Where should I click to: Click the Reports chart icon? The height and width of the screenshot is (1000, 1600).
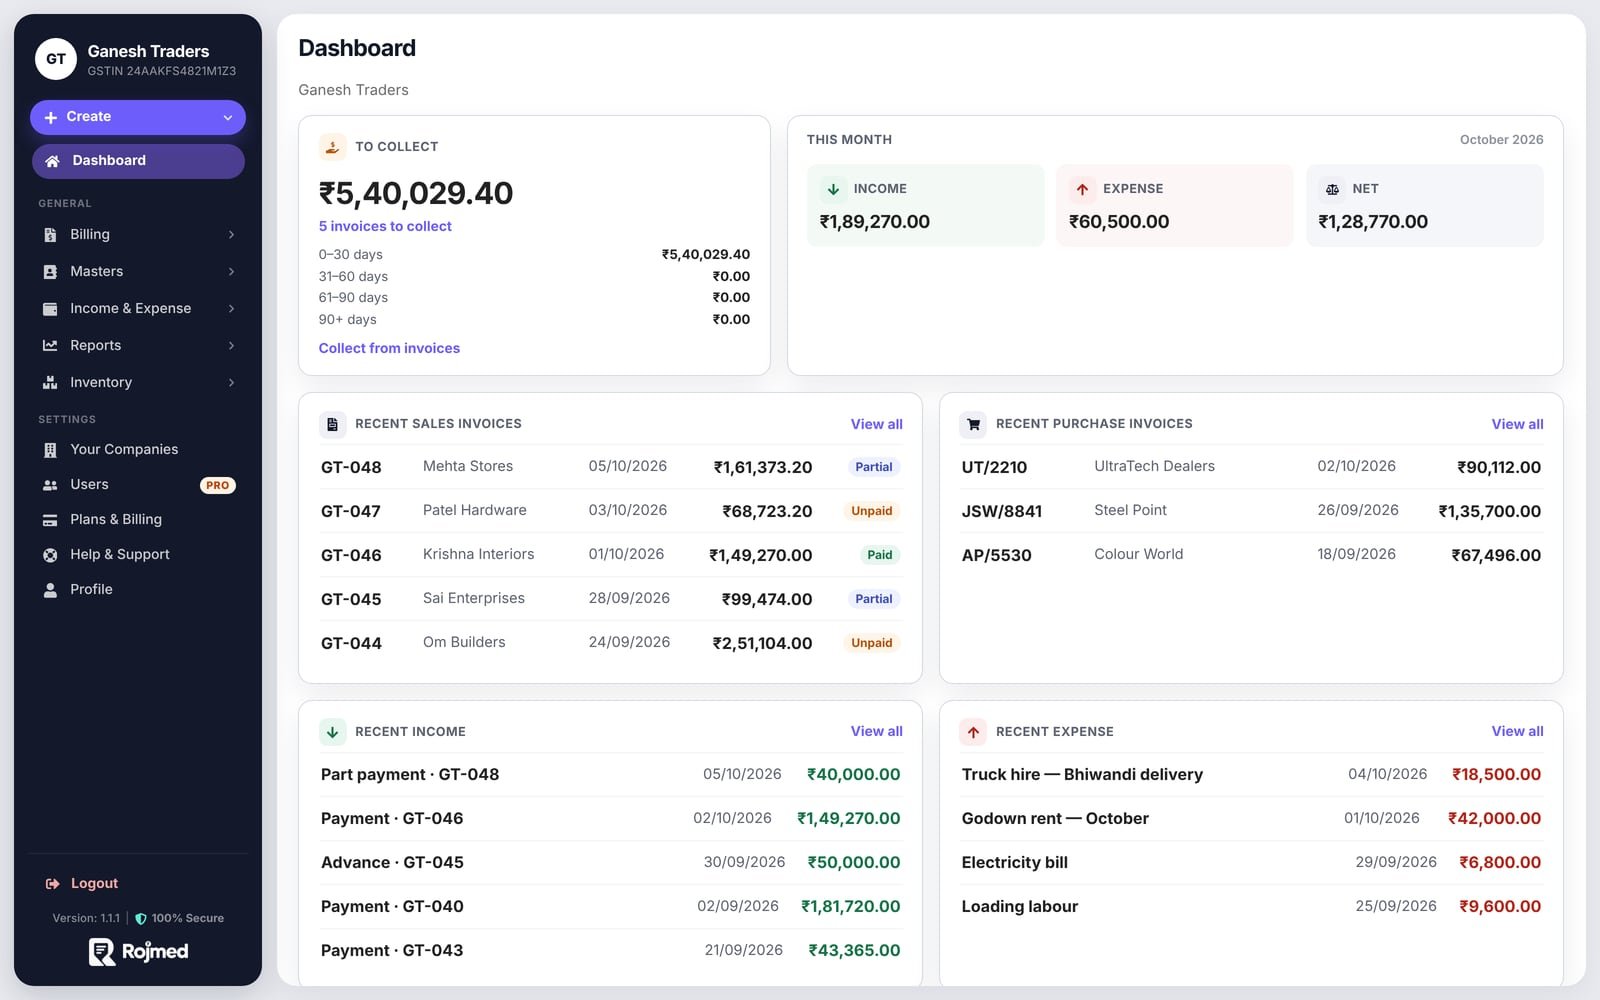(x=50, y=346)
